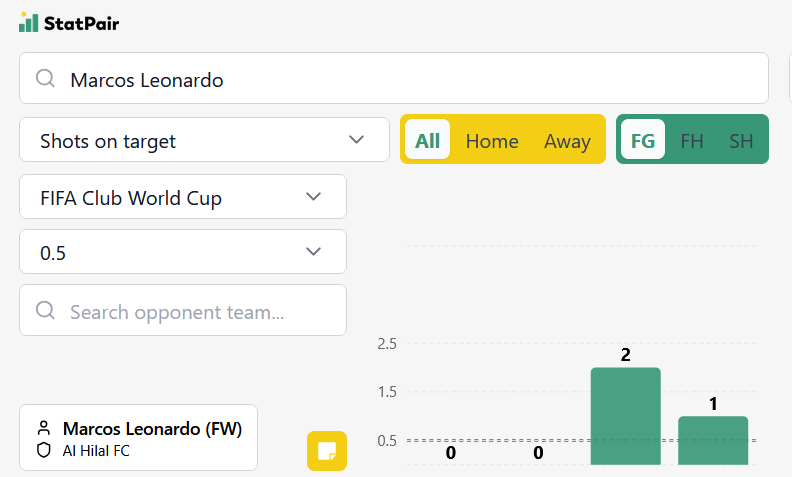Image resolution: width=792 pixels, height=477 pixels.
Task: Select the SH period tab
Action: (x=741, y=141)
